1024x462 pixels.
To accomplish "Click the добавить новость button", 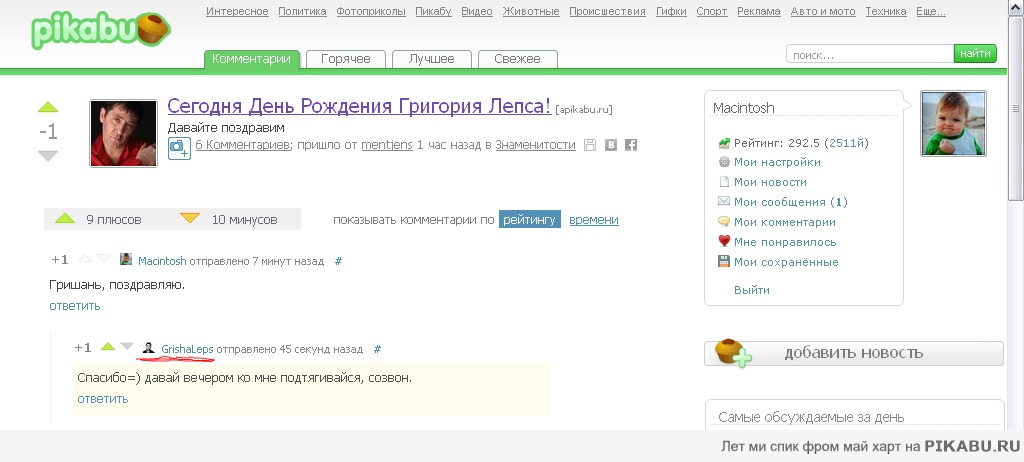I will [x=854, y=353].
